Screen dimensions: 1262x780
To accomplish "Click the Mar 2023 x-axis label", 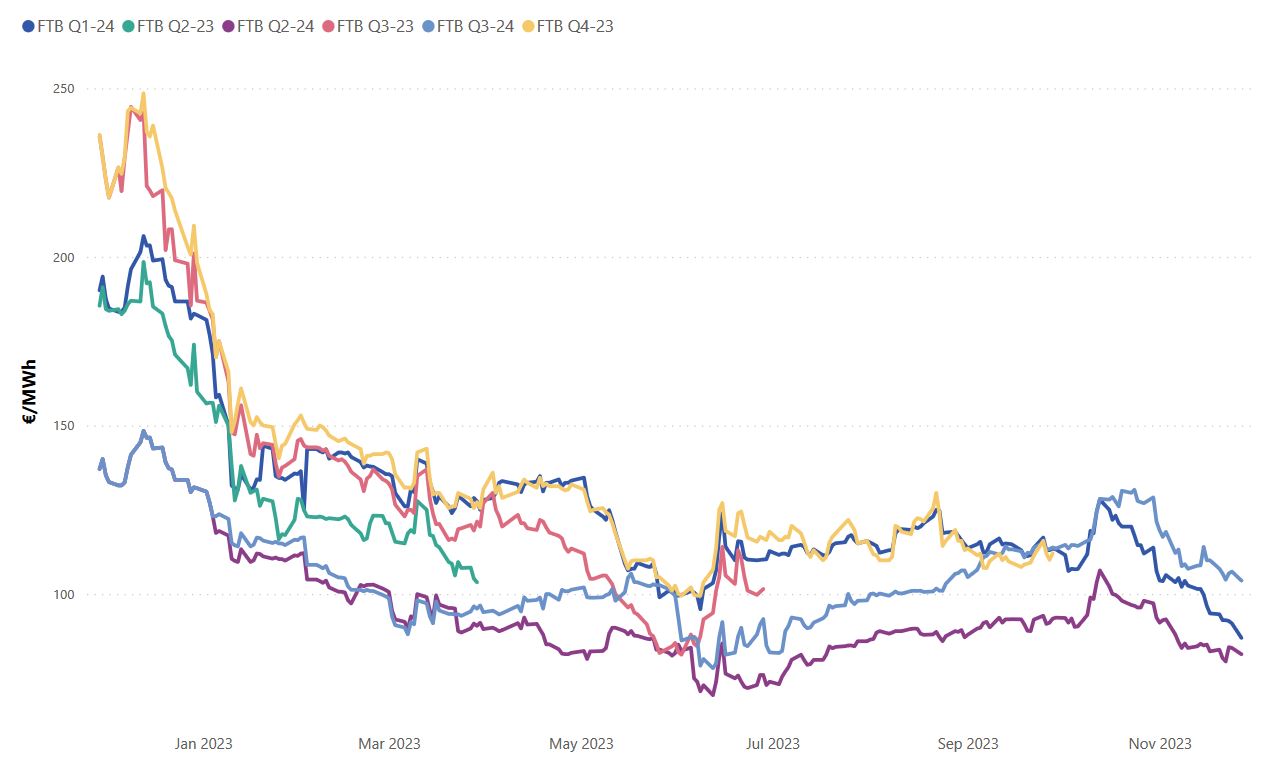I will pyautogui.click(x=389, y=744).
